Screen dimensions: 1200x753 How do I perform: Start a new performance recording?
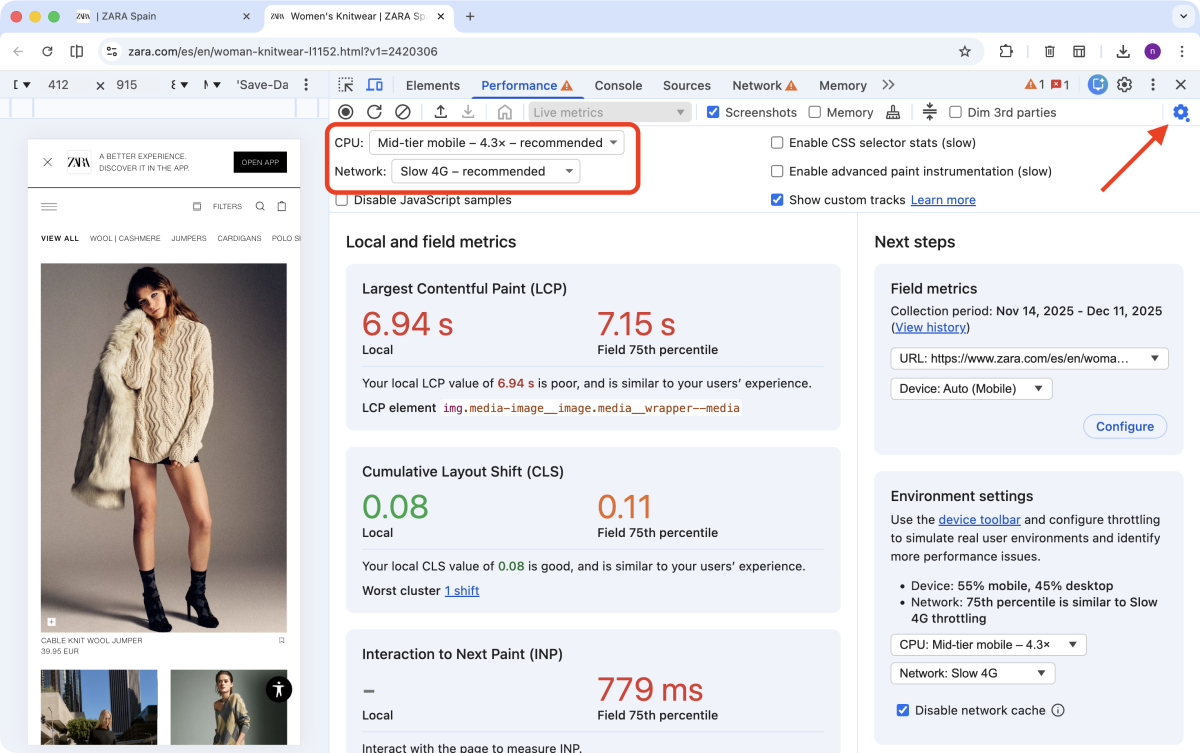pos(346,112)
